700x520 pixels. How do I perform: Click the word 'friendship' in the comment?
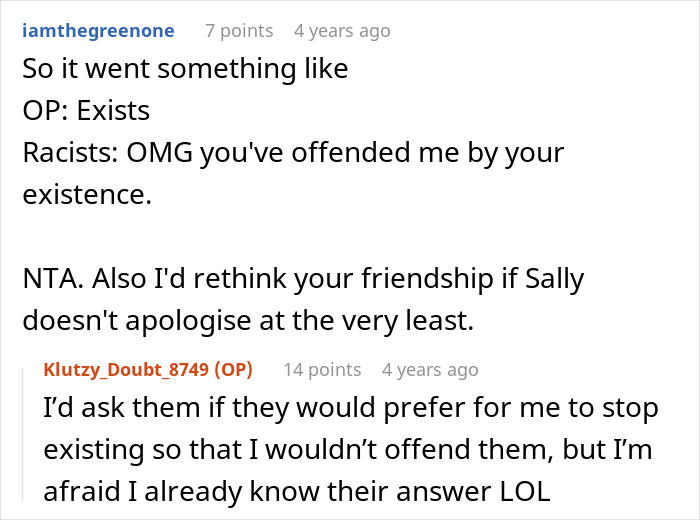427,279
